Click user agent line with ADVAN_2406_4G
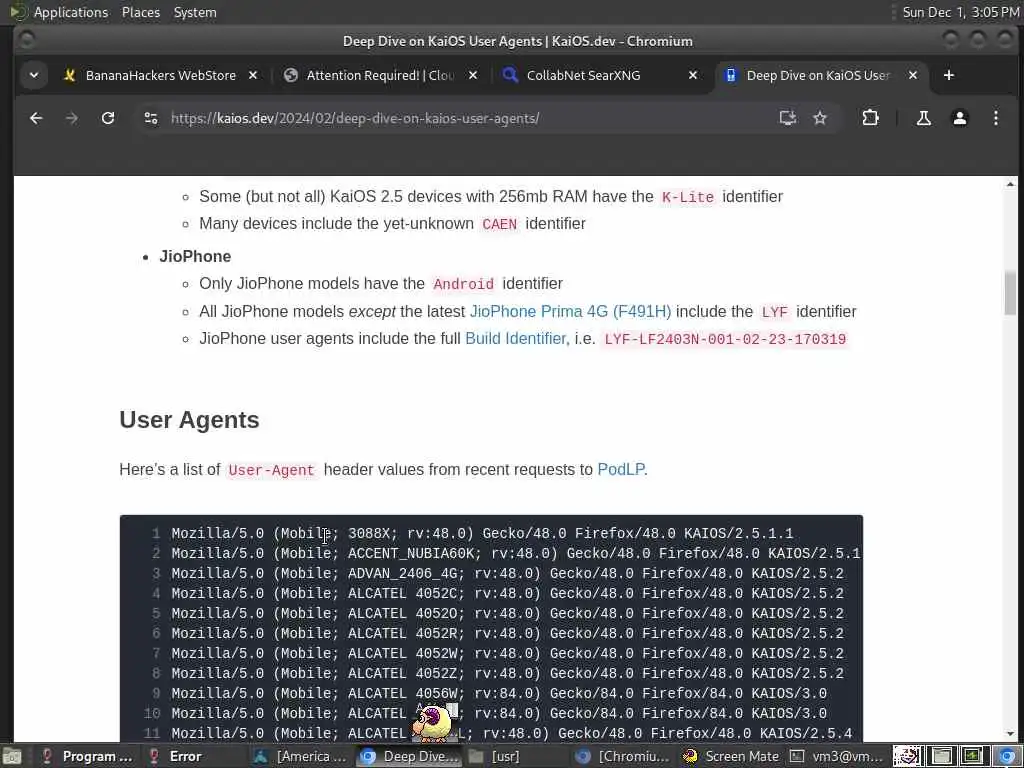 (x=507, y=573)
